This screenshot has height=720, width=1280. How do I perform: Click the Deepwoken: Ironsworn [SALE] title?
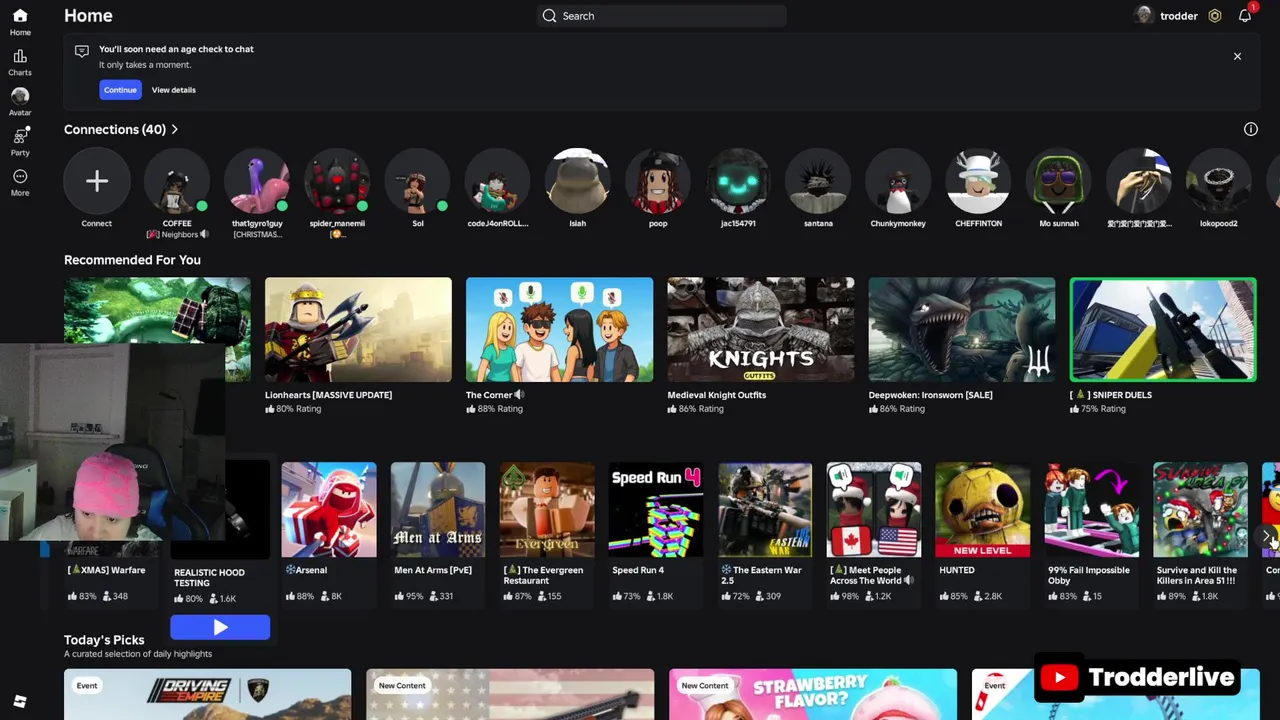(931, 395)
